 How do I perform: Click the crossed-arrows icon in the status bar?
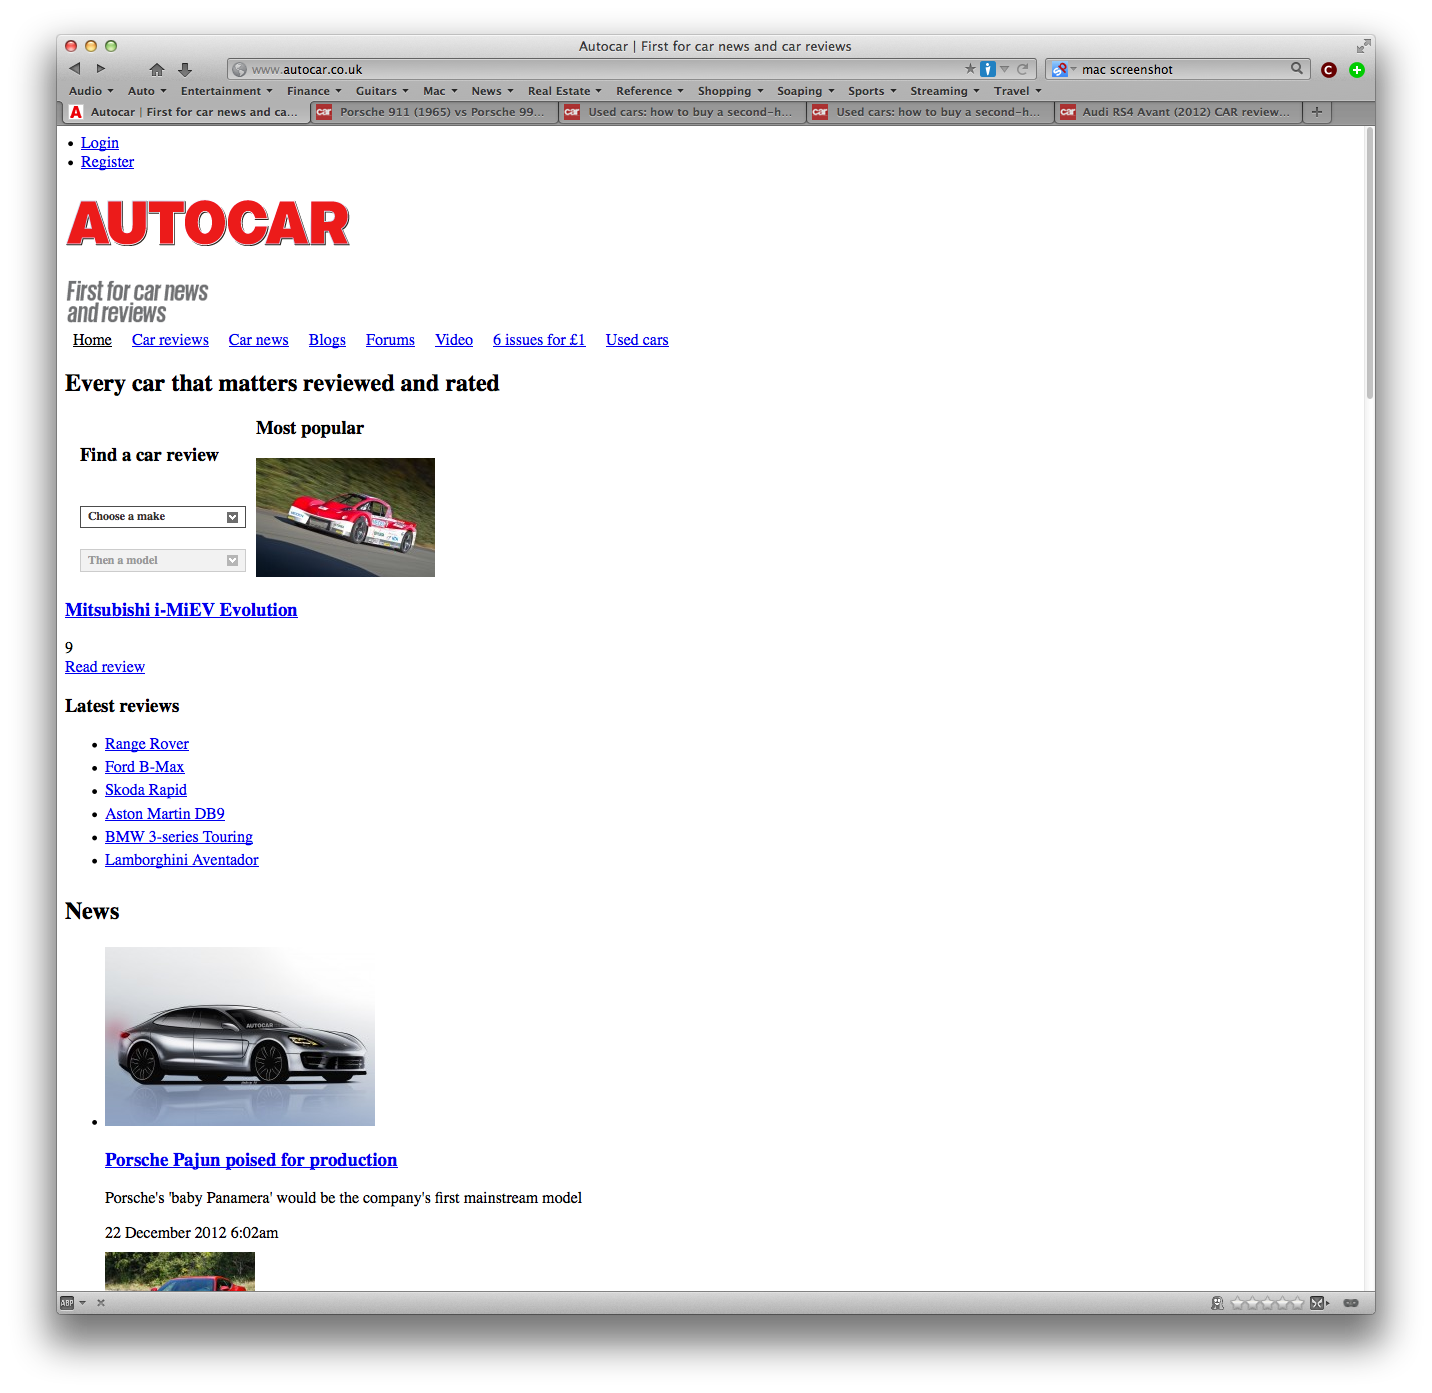[x=1317, y=1302]
